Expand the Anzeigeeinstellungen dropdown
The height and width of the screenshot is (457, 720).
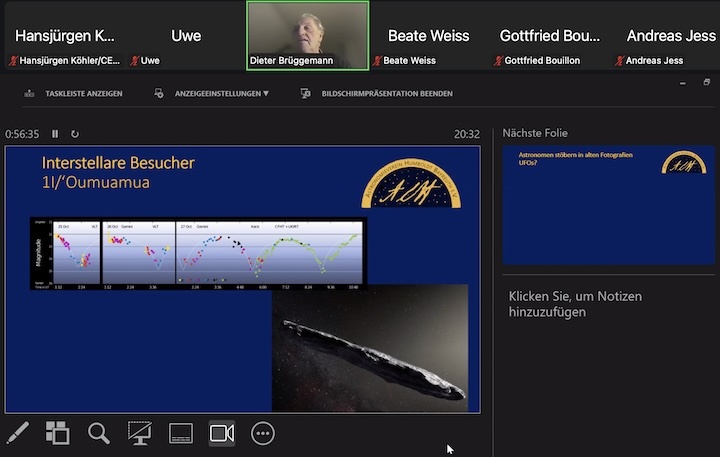pyautogui.click(x=212, y=93)
